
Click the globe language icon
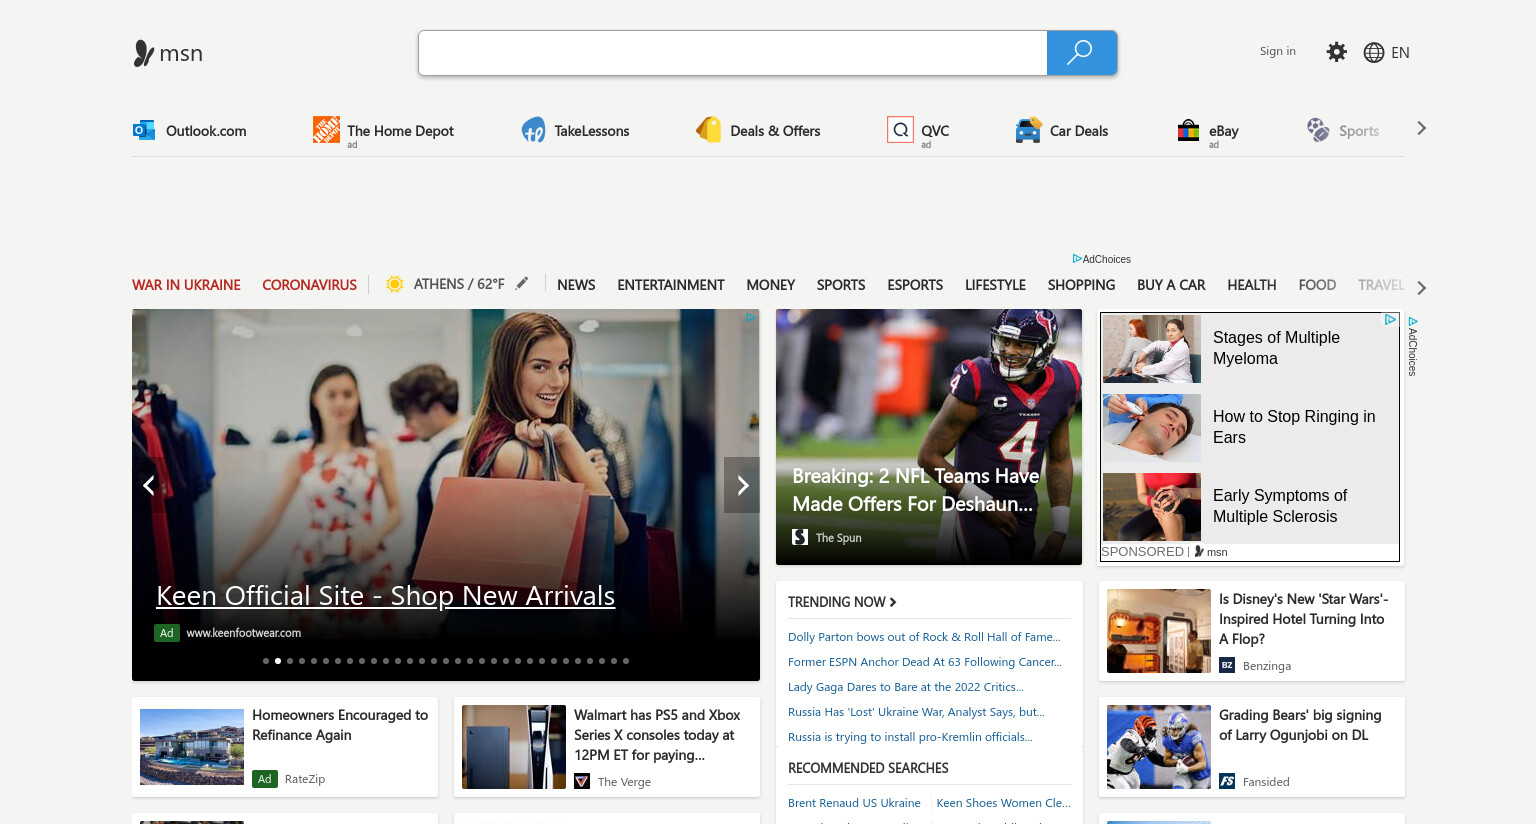coord(1374,53)
